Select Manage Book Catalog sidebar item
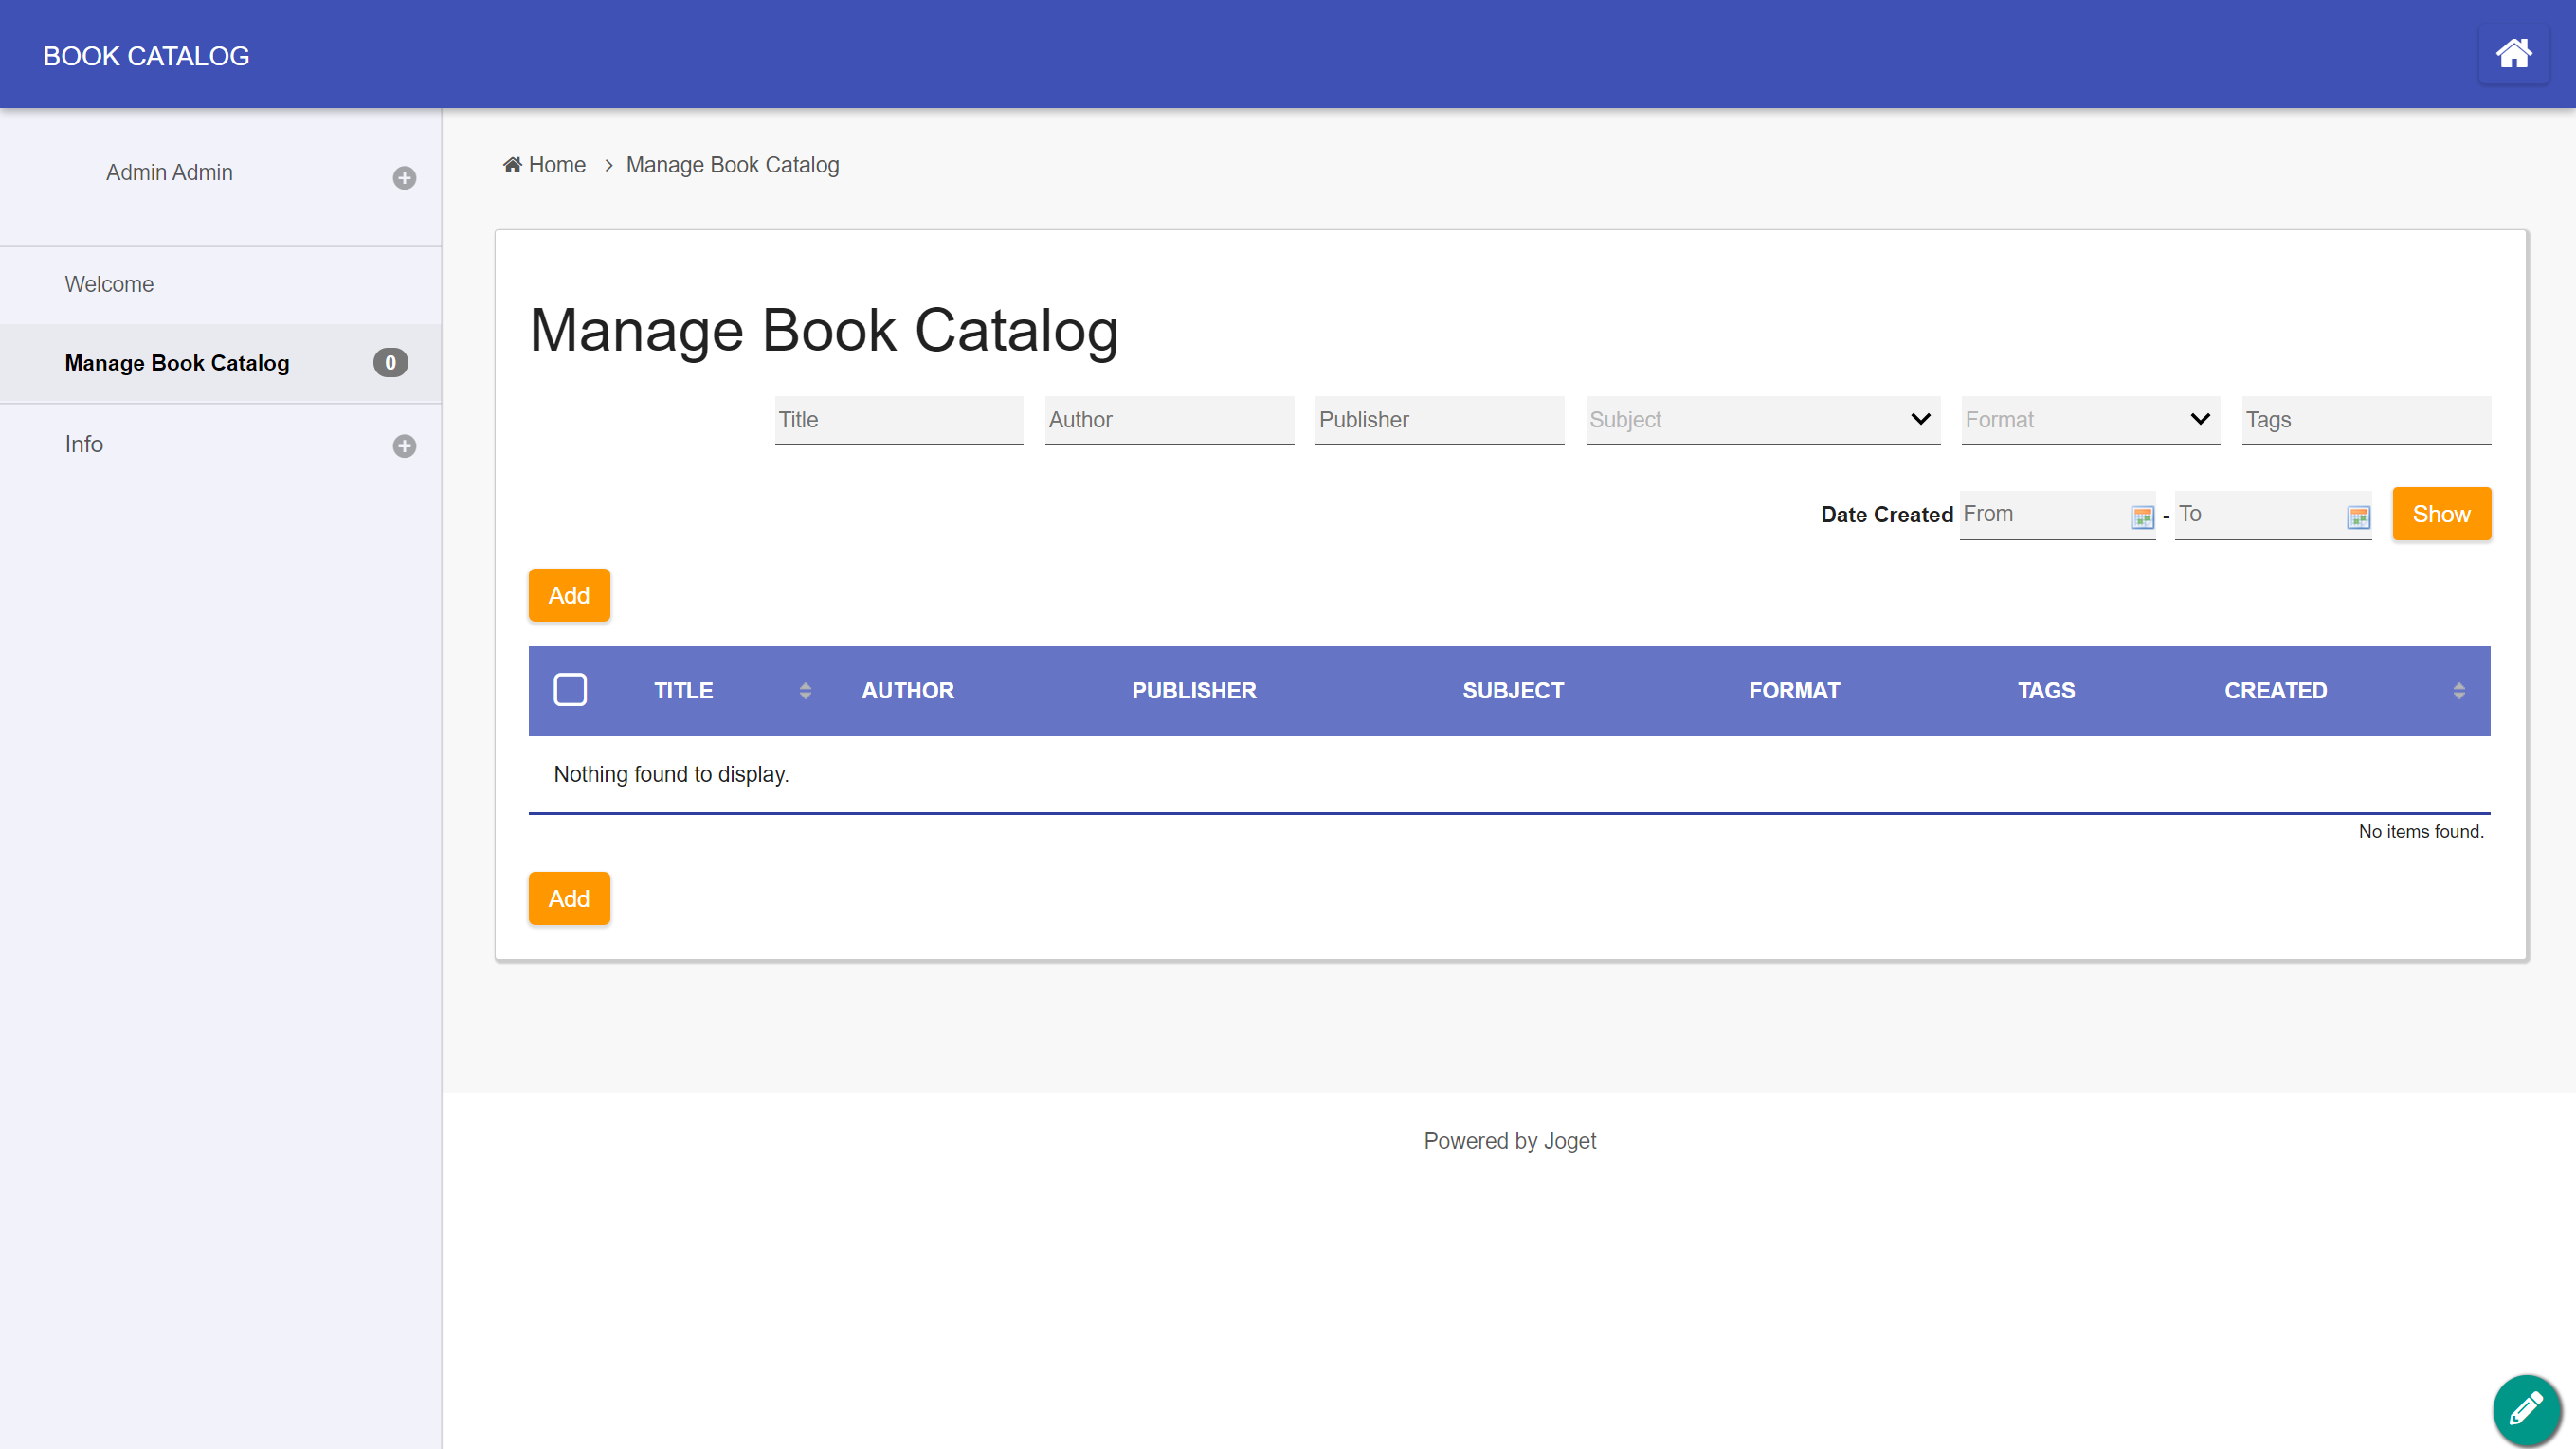The image size is (2576, 1449). 177,363
